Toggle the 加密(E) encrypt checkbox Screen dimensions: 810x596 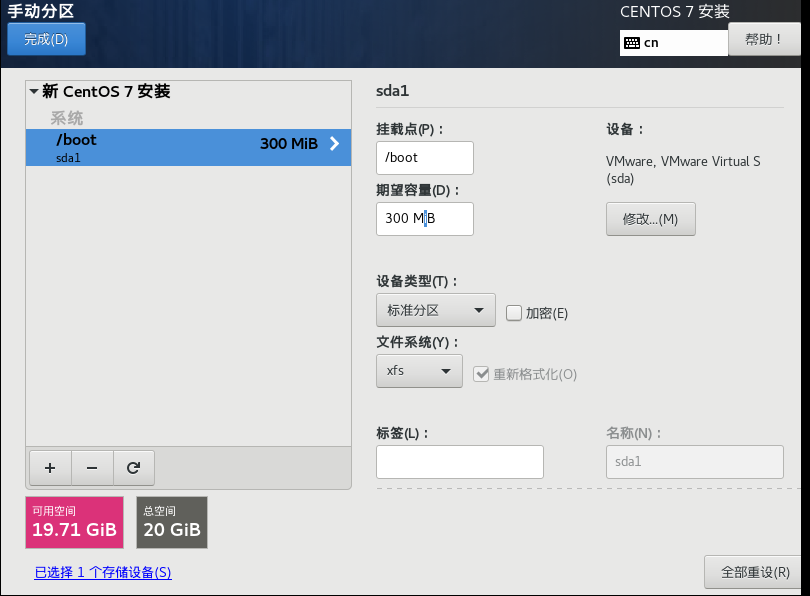pyautogui.click(x=513, y=313)
